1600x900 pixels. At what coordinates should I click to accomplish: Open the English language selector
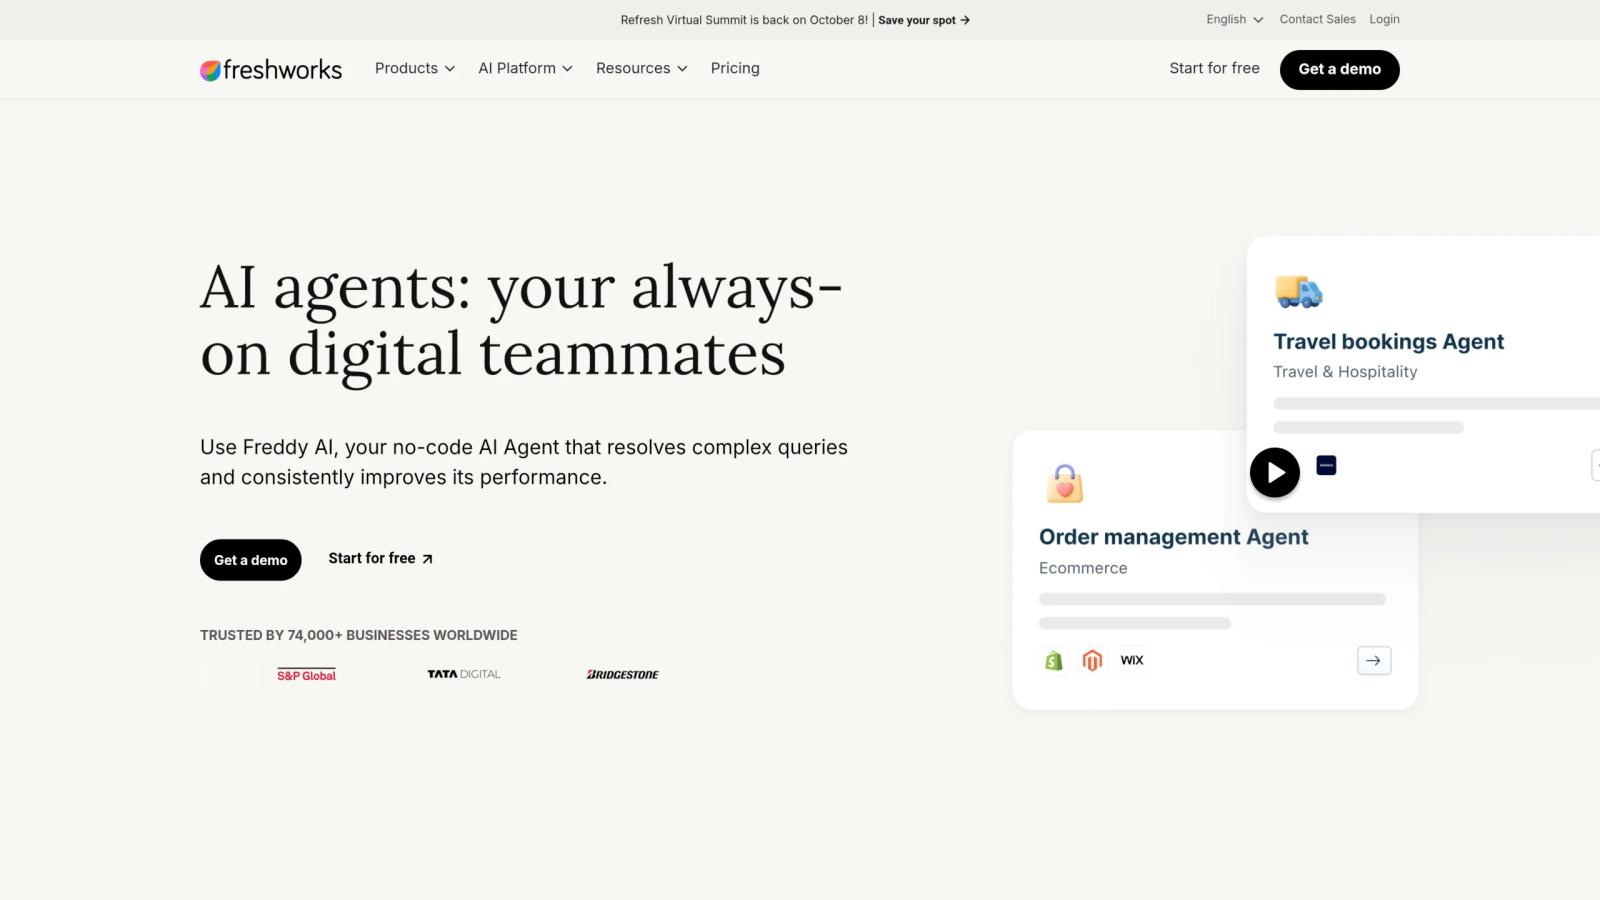(1235, 19)
